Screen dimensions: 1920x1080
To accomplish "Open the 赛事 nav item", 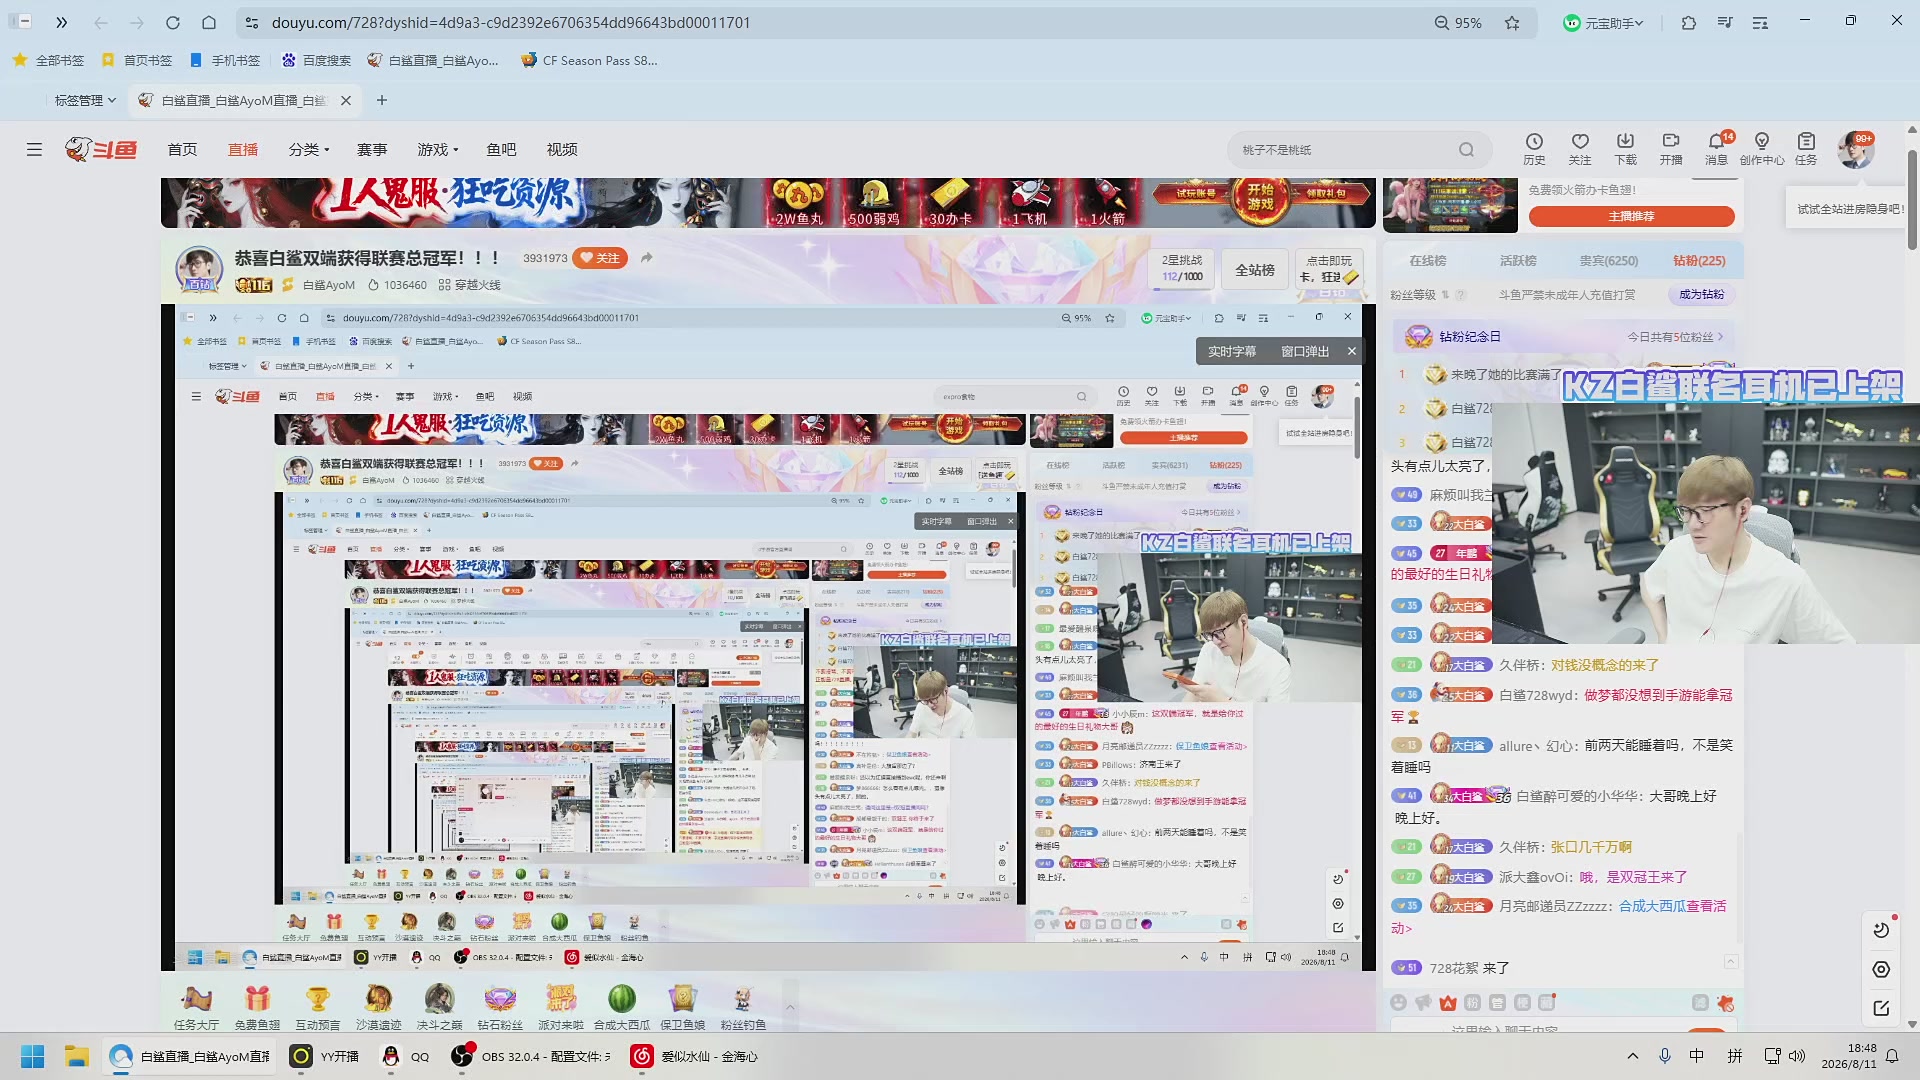I will [x=372, y=150].
